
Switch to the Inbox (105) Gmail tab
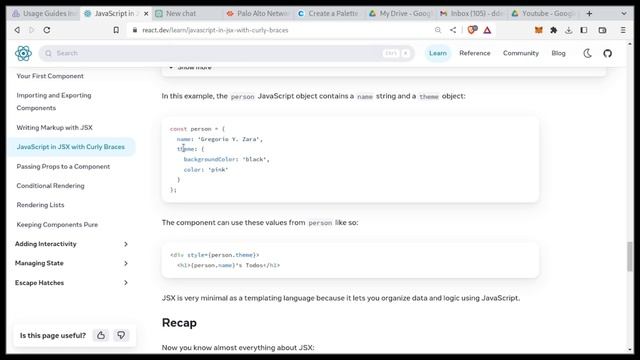point(472,13)
